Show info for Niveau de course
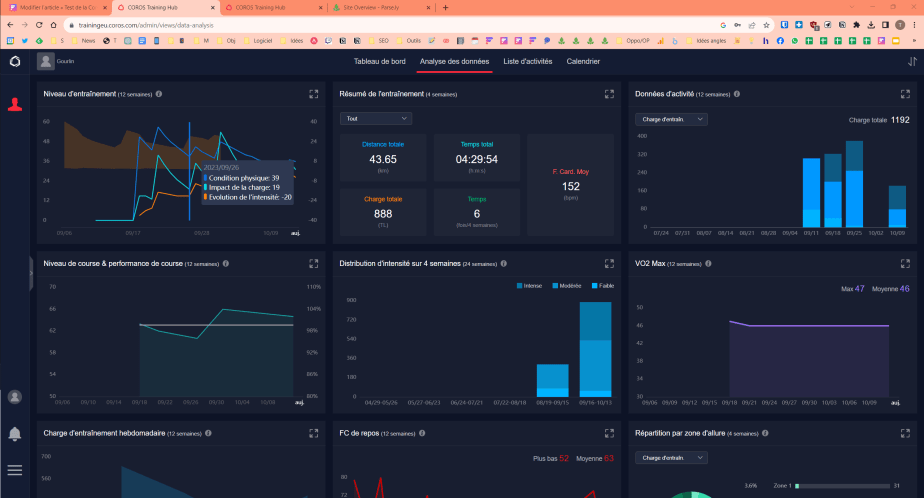The height and width of the screenshot is (498, 924). tap(226, 263)
